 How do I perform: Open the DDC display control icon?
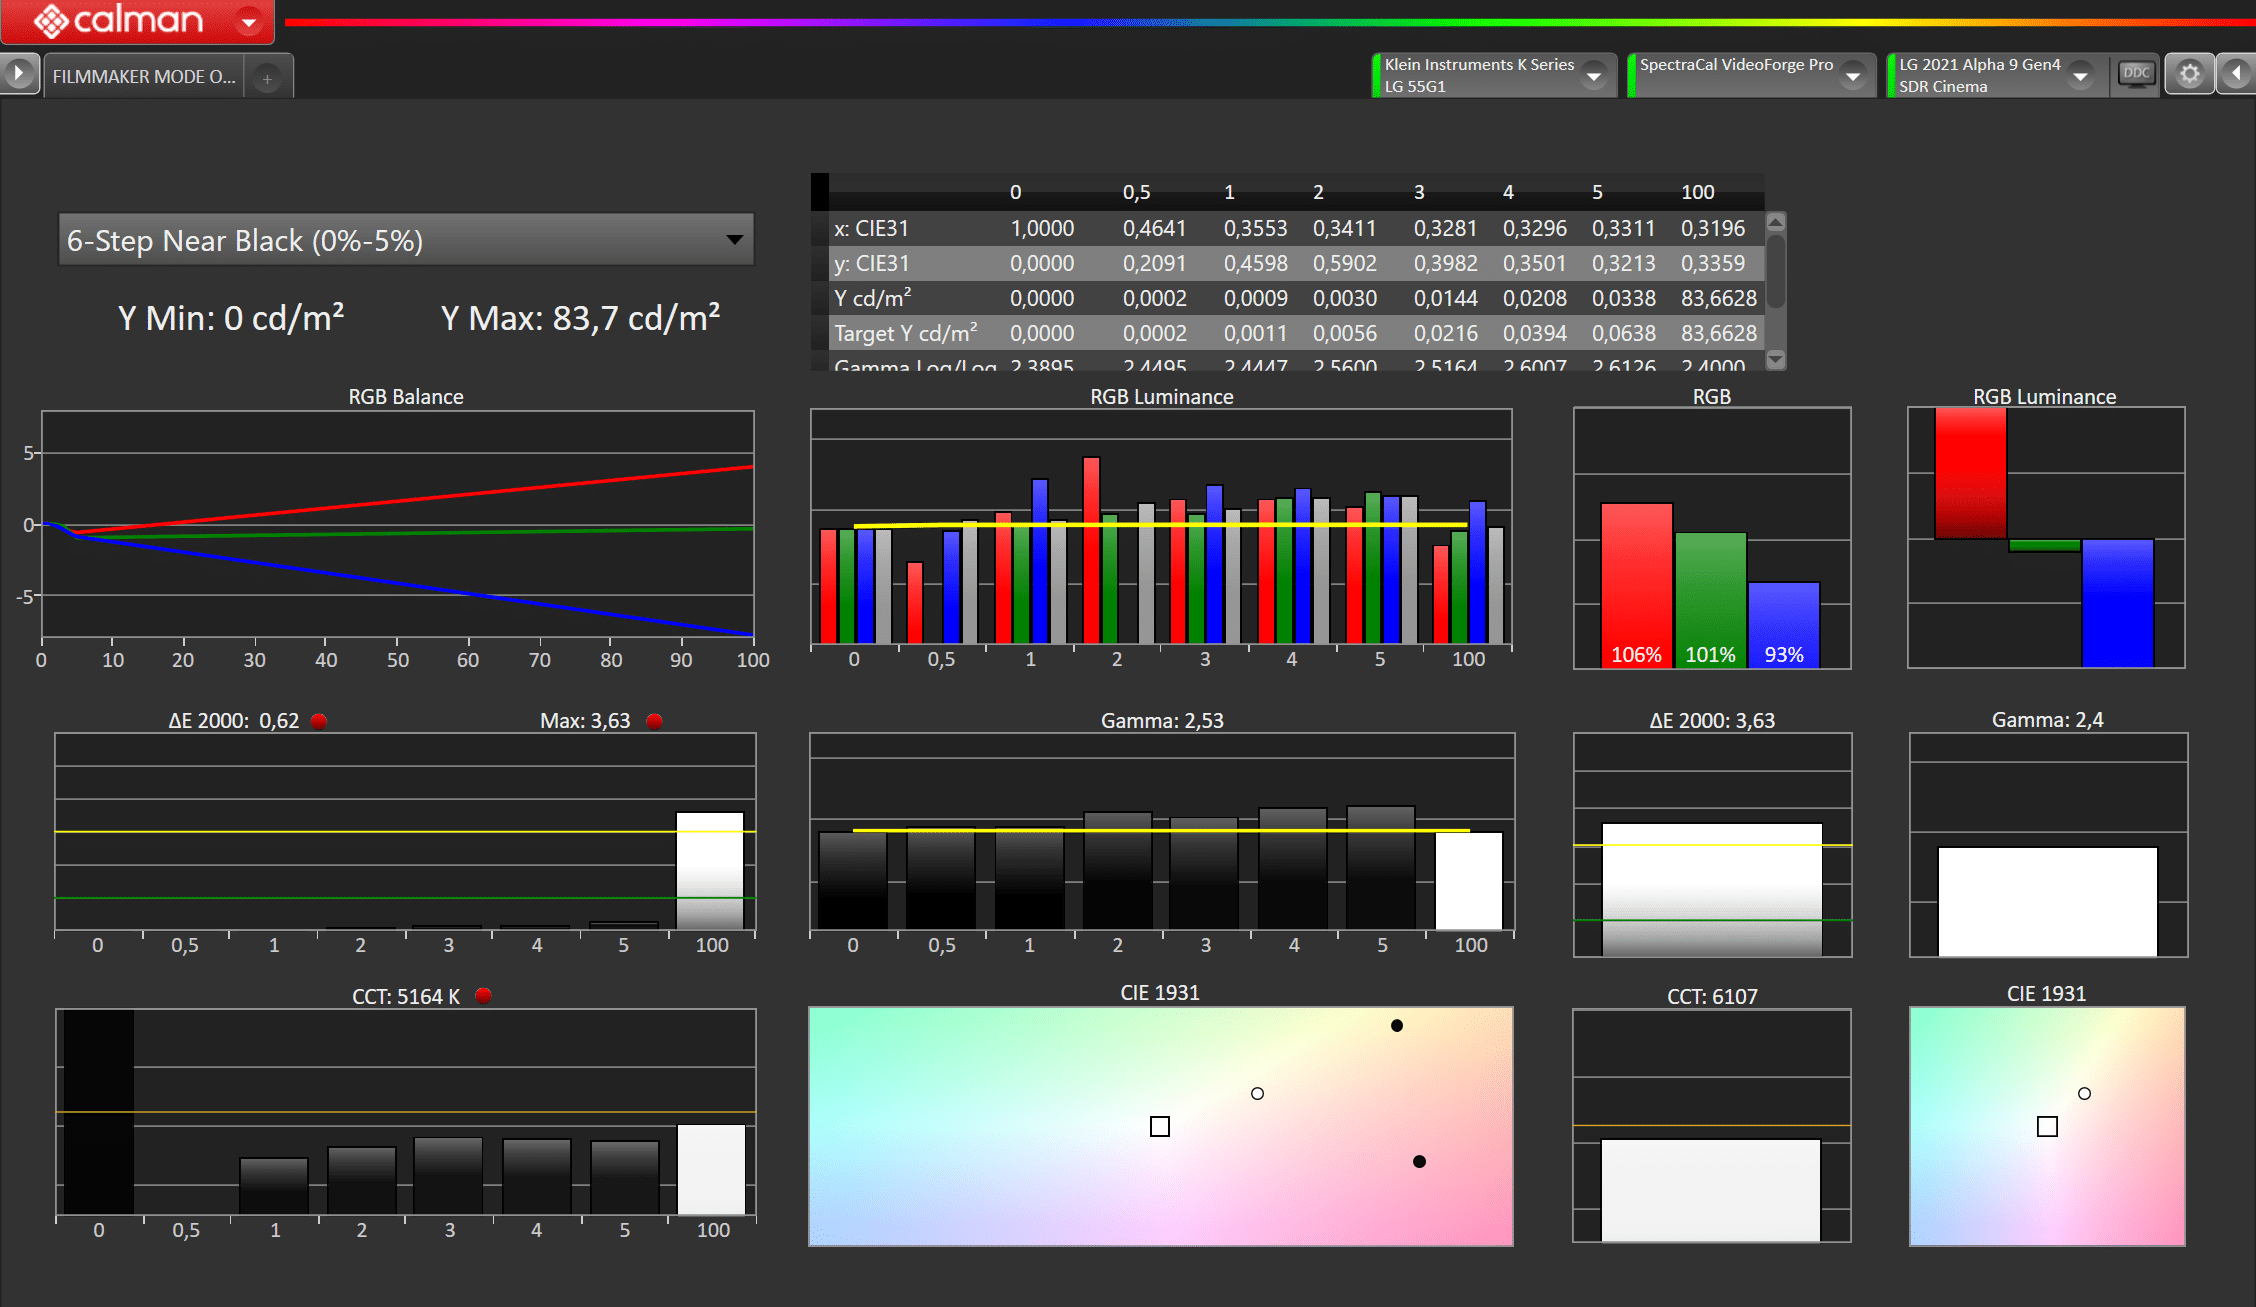tap(2135, 74)
